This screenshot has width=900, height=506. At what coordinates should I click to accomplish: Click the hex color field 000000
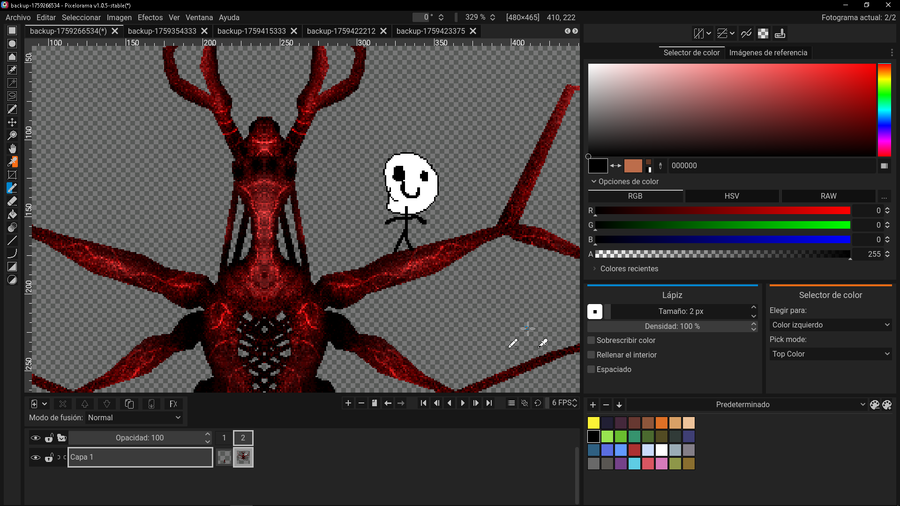coord(772,166)
